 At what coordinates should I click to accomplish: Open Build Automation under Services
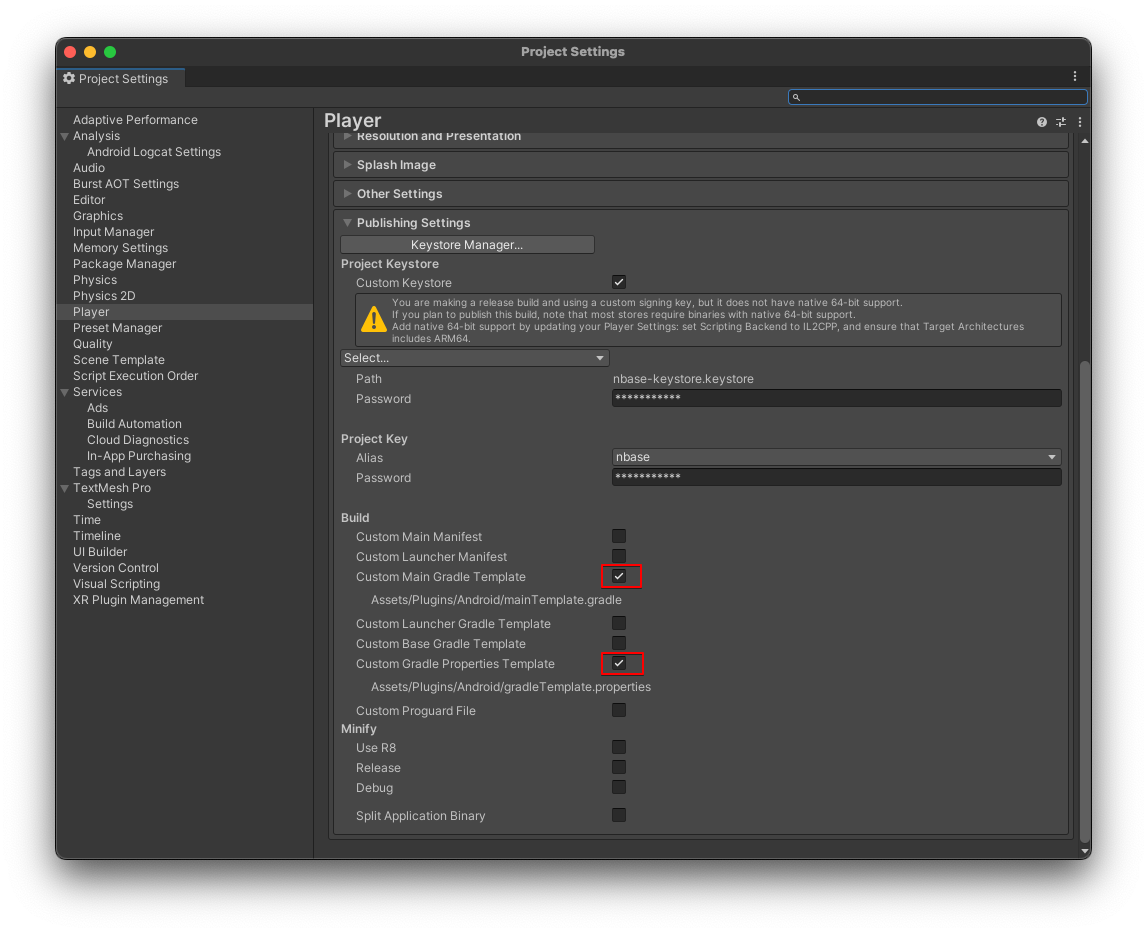coord(135,424)
